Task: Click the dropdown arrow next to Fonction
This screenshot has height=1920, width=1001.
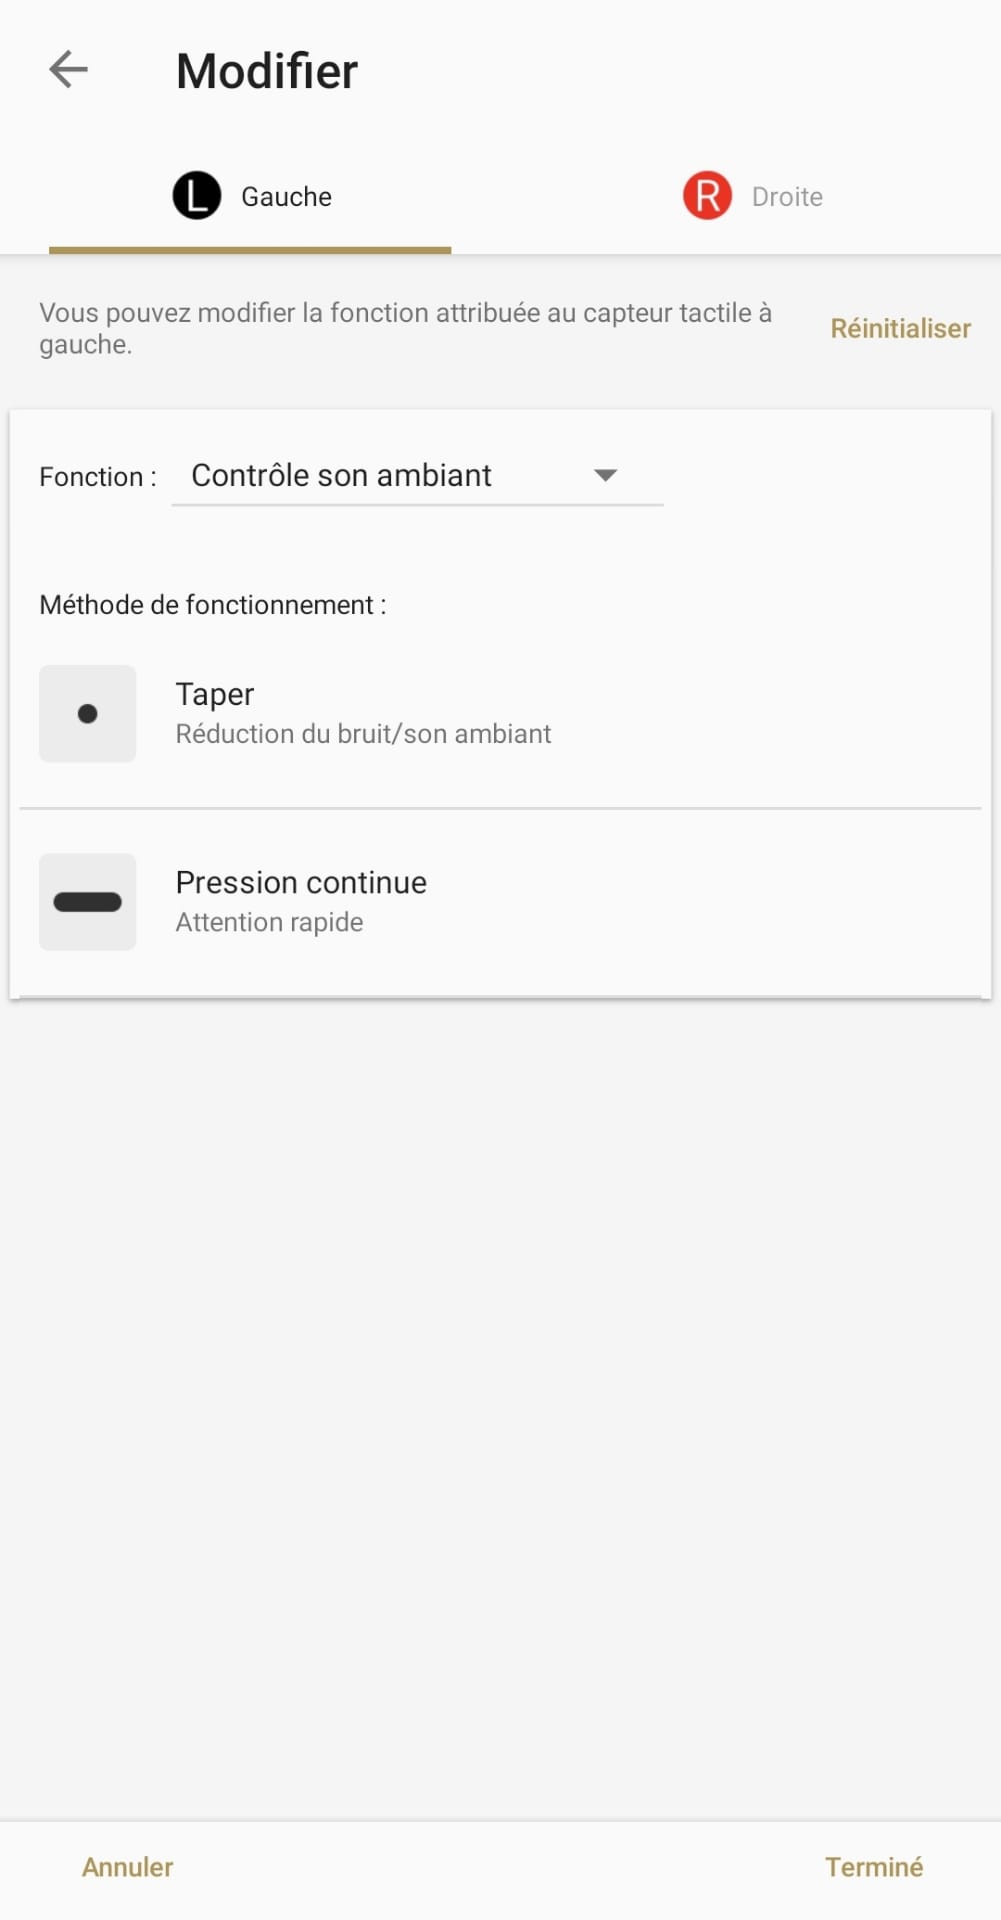Action: coord(605,476)
